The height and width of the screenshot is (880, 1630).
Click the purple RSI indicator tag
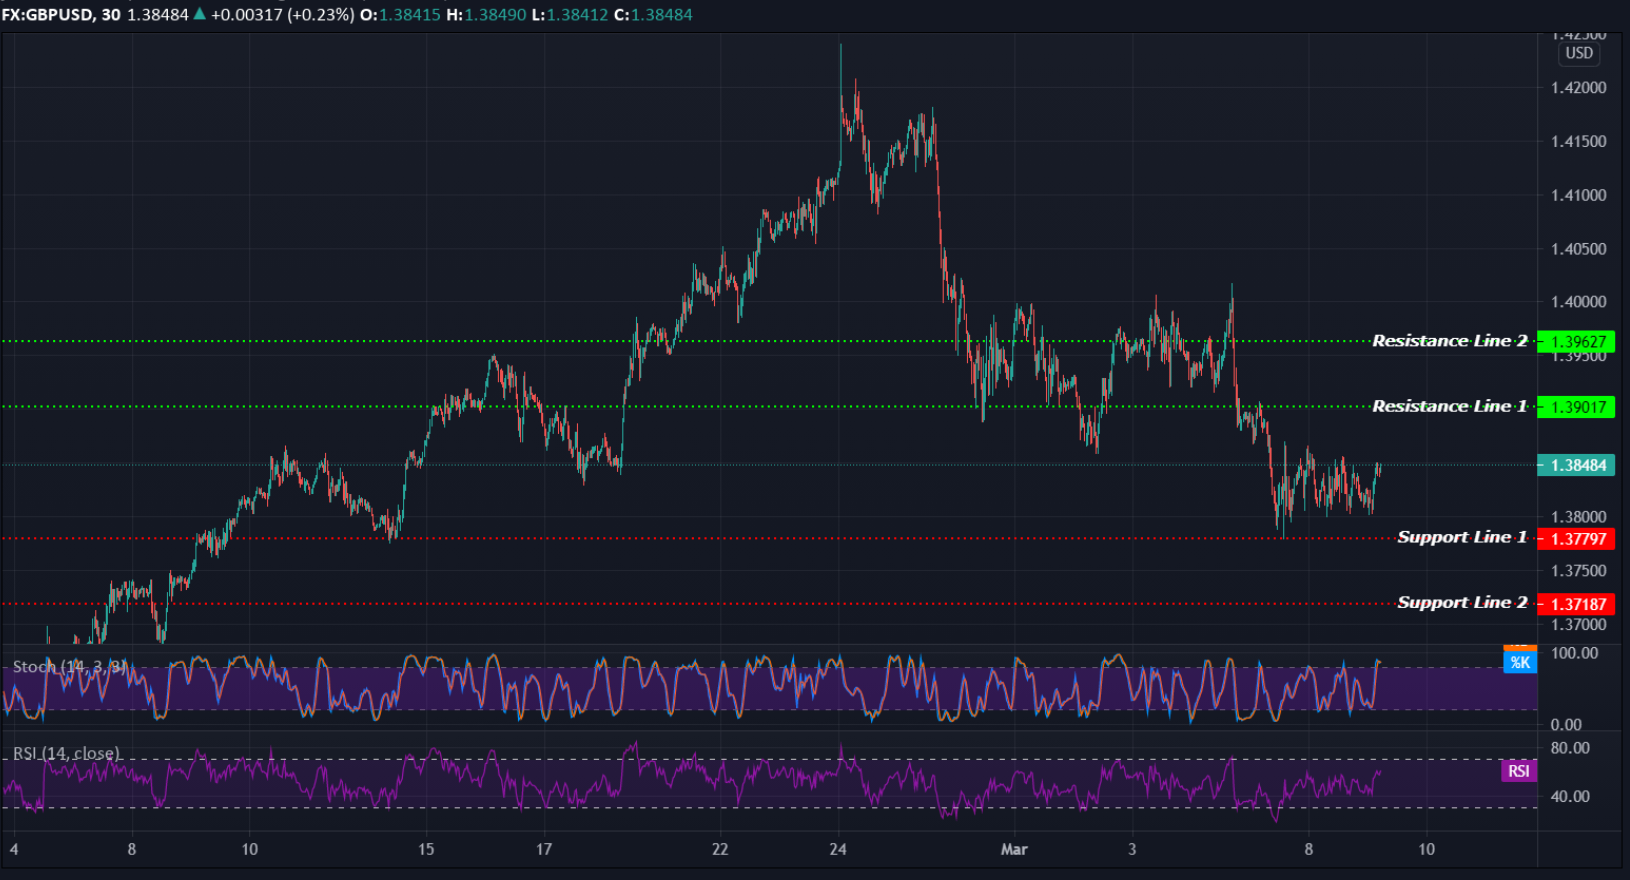coord(1519,771)
